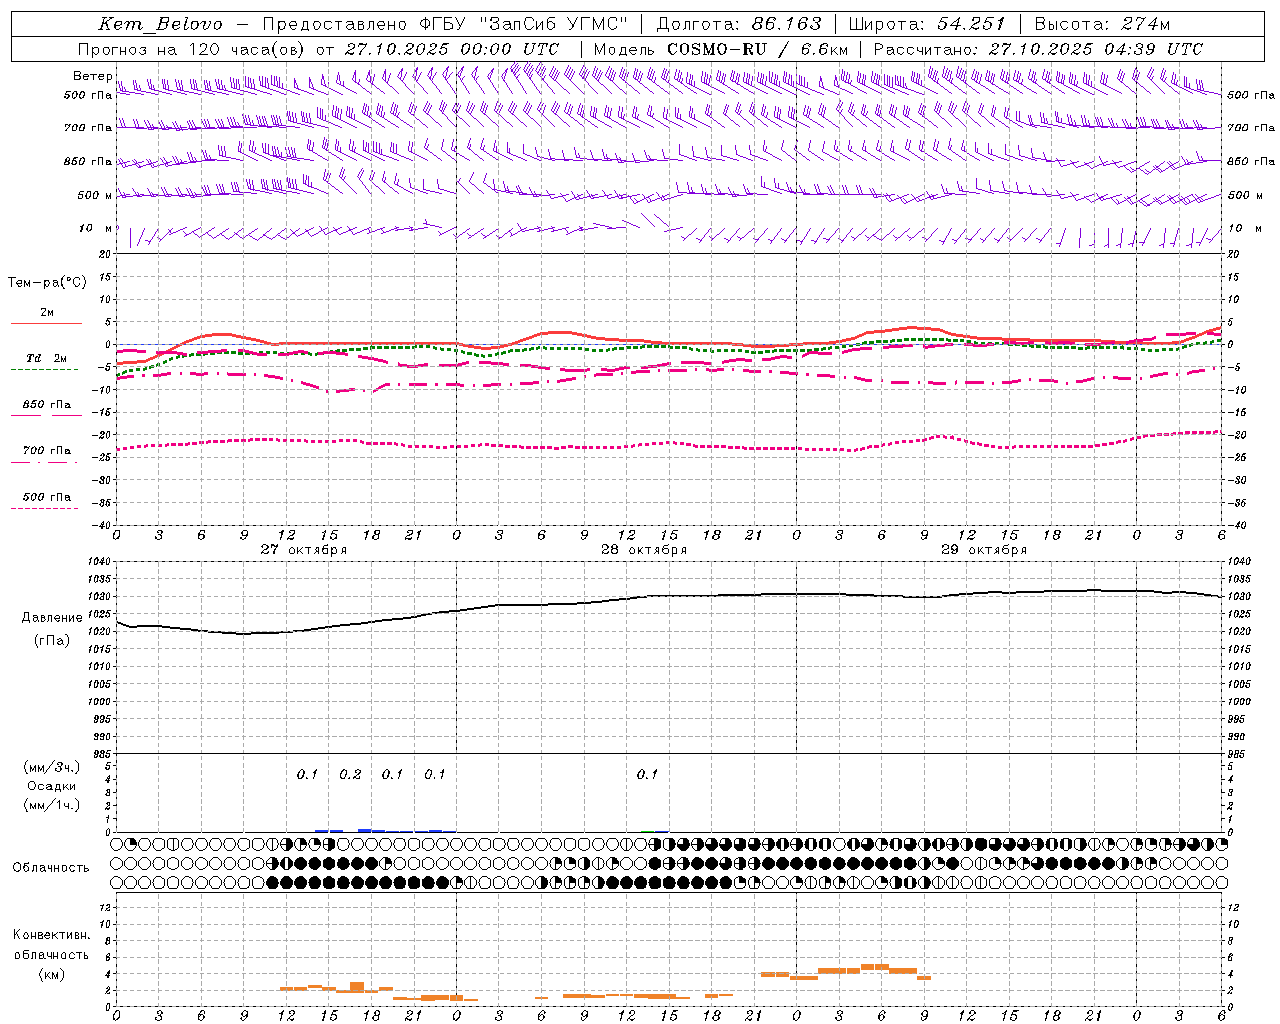Select the 28 октября date label
The image size is (1280, 1024).
click(644, 550)
